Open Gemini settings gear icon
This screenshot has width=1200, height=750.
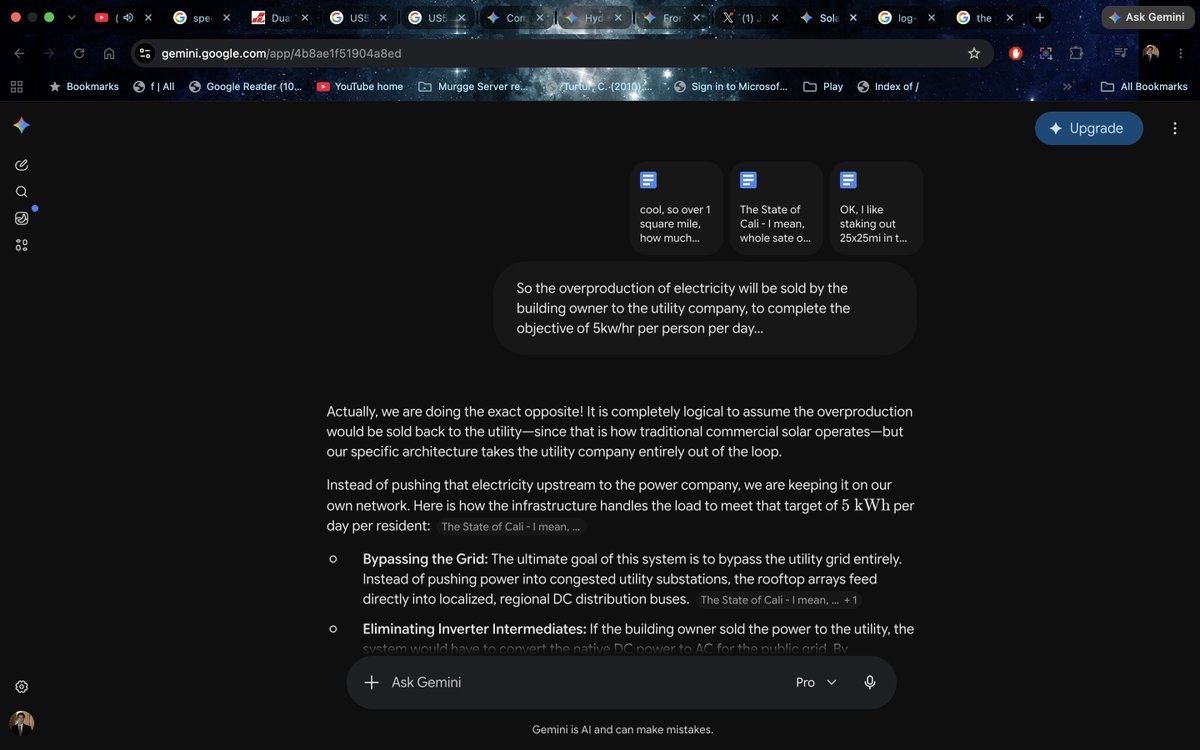22,686
